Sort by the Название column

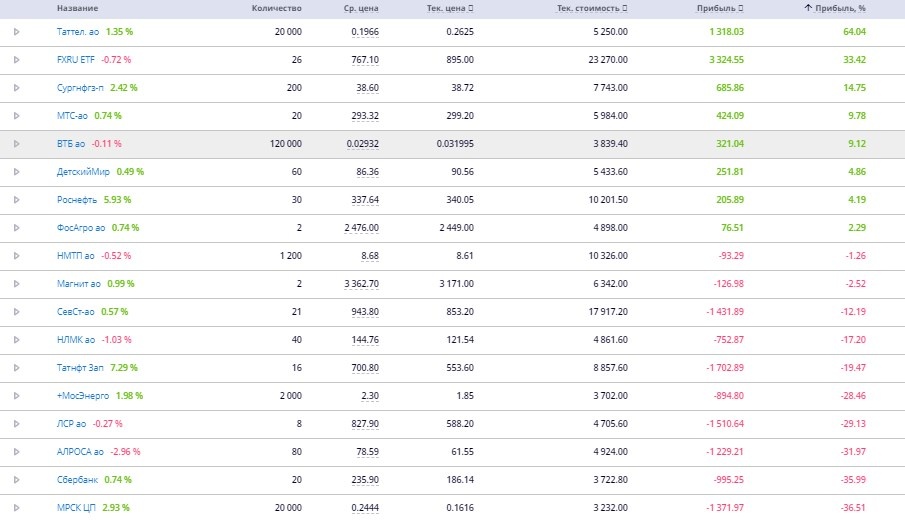point(77,8)
